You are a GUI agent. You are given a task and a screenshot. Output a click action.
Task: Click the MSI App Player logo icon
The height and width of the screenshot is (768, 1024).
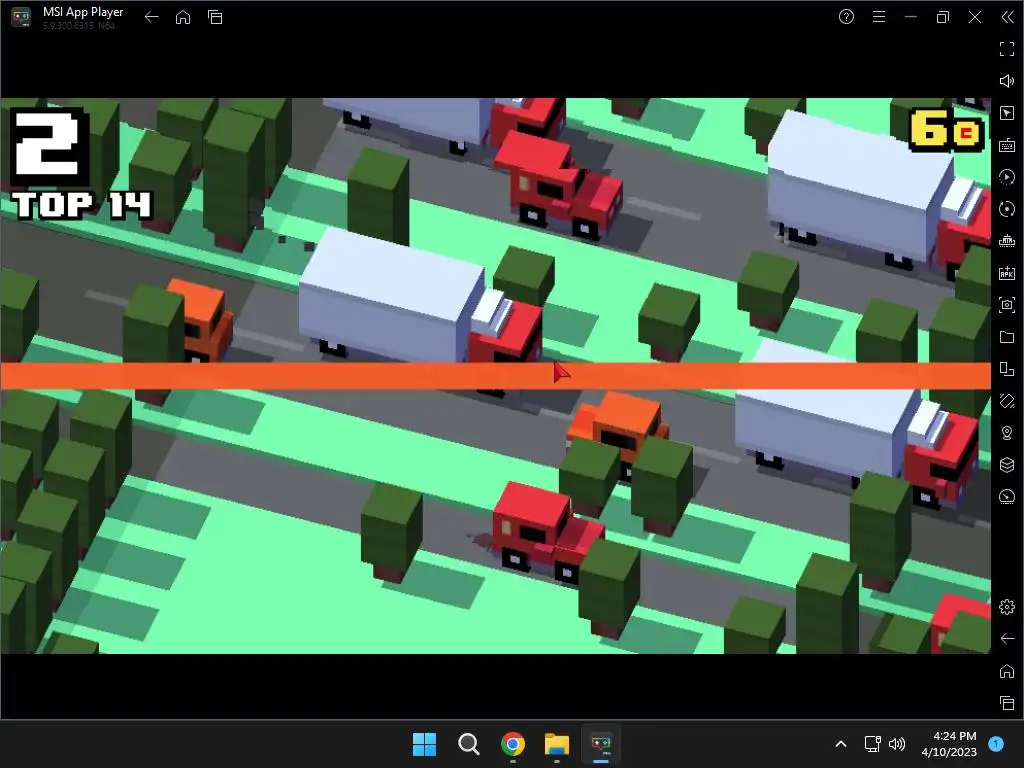[21, 17]
